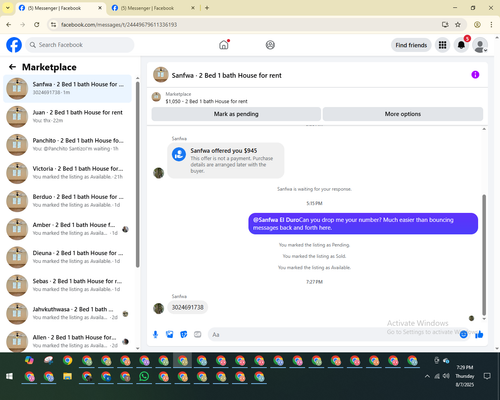Click the Sanfwa offer payment icon
Image resolution: width=500 pixels, height=400 pixels.
(179, 154)
